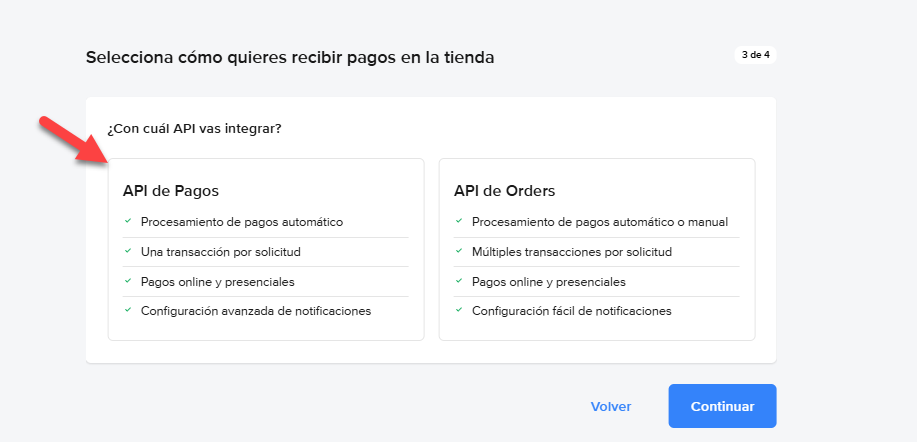Click checkmark beside "Pagos online y presenciales" in Orders card
Screen dimensions: 917x442
pyautogui.click(x=458, y=281)
